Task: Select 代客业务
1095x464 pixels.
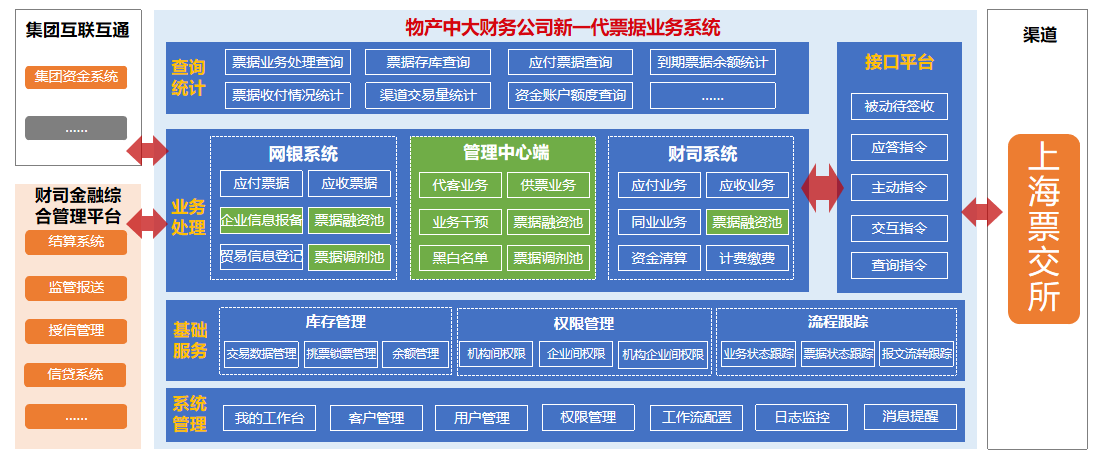Action: click(460, 185)
